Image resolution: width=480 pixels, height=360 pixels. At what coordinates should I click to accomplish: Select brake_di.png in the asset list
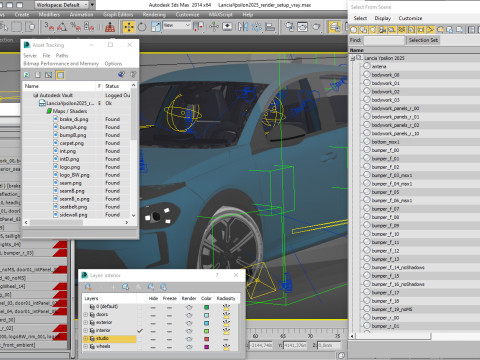(x=74, y=119)
